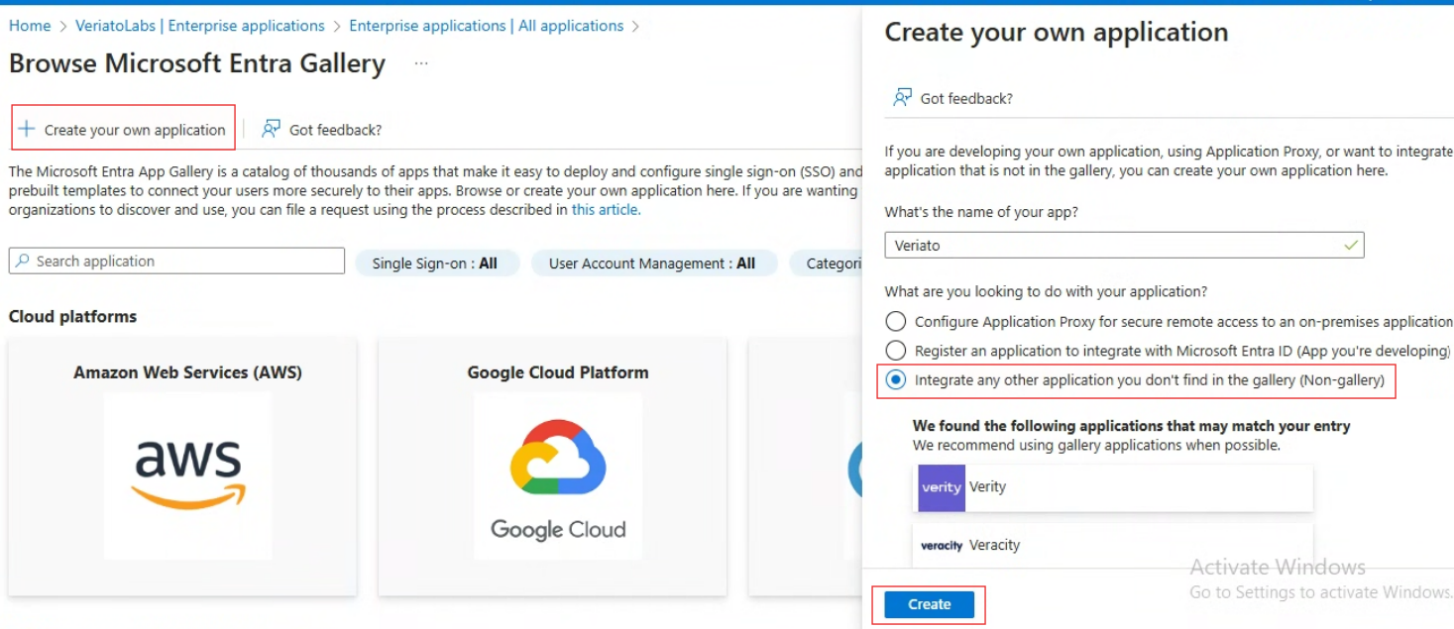Open the Categories filter pill
1454x629 pixels.
pos(826,264)
